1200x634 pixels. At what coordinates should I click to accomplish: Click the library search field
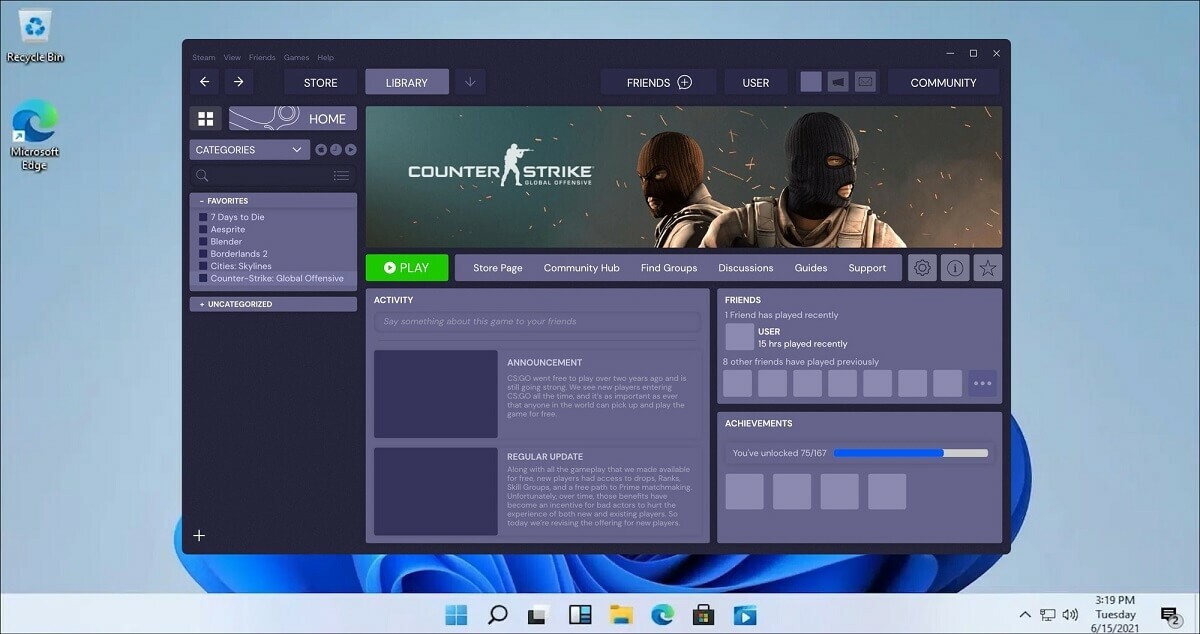click(273, 176)
